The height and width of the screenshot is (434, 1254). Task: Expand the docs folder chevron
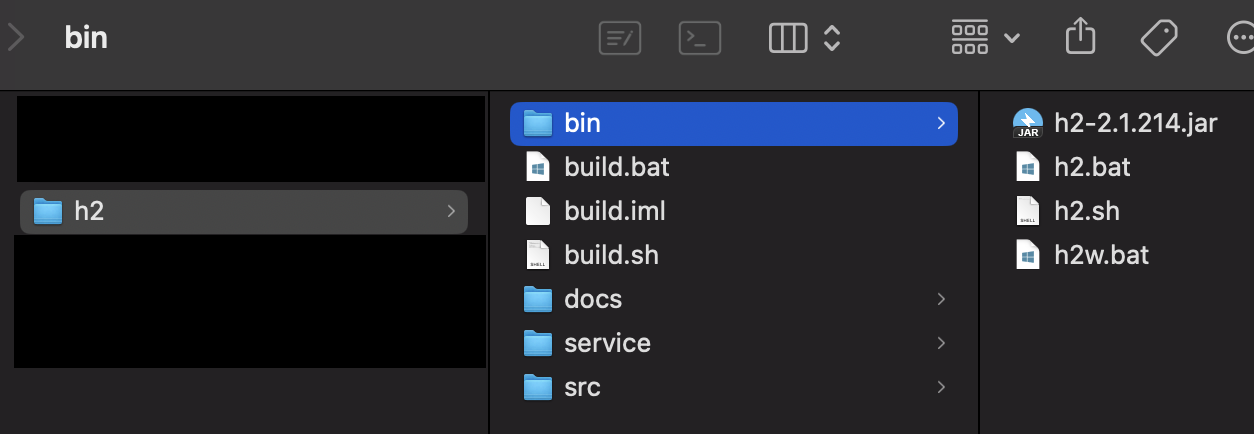coord(940,299)
